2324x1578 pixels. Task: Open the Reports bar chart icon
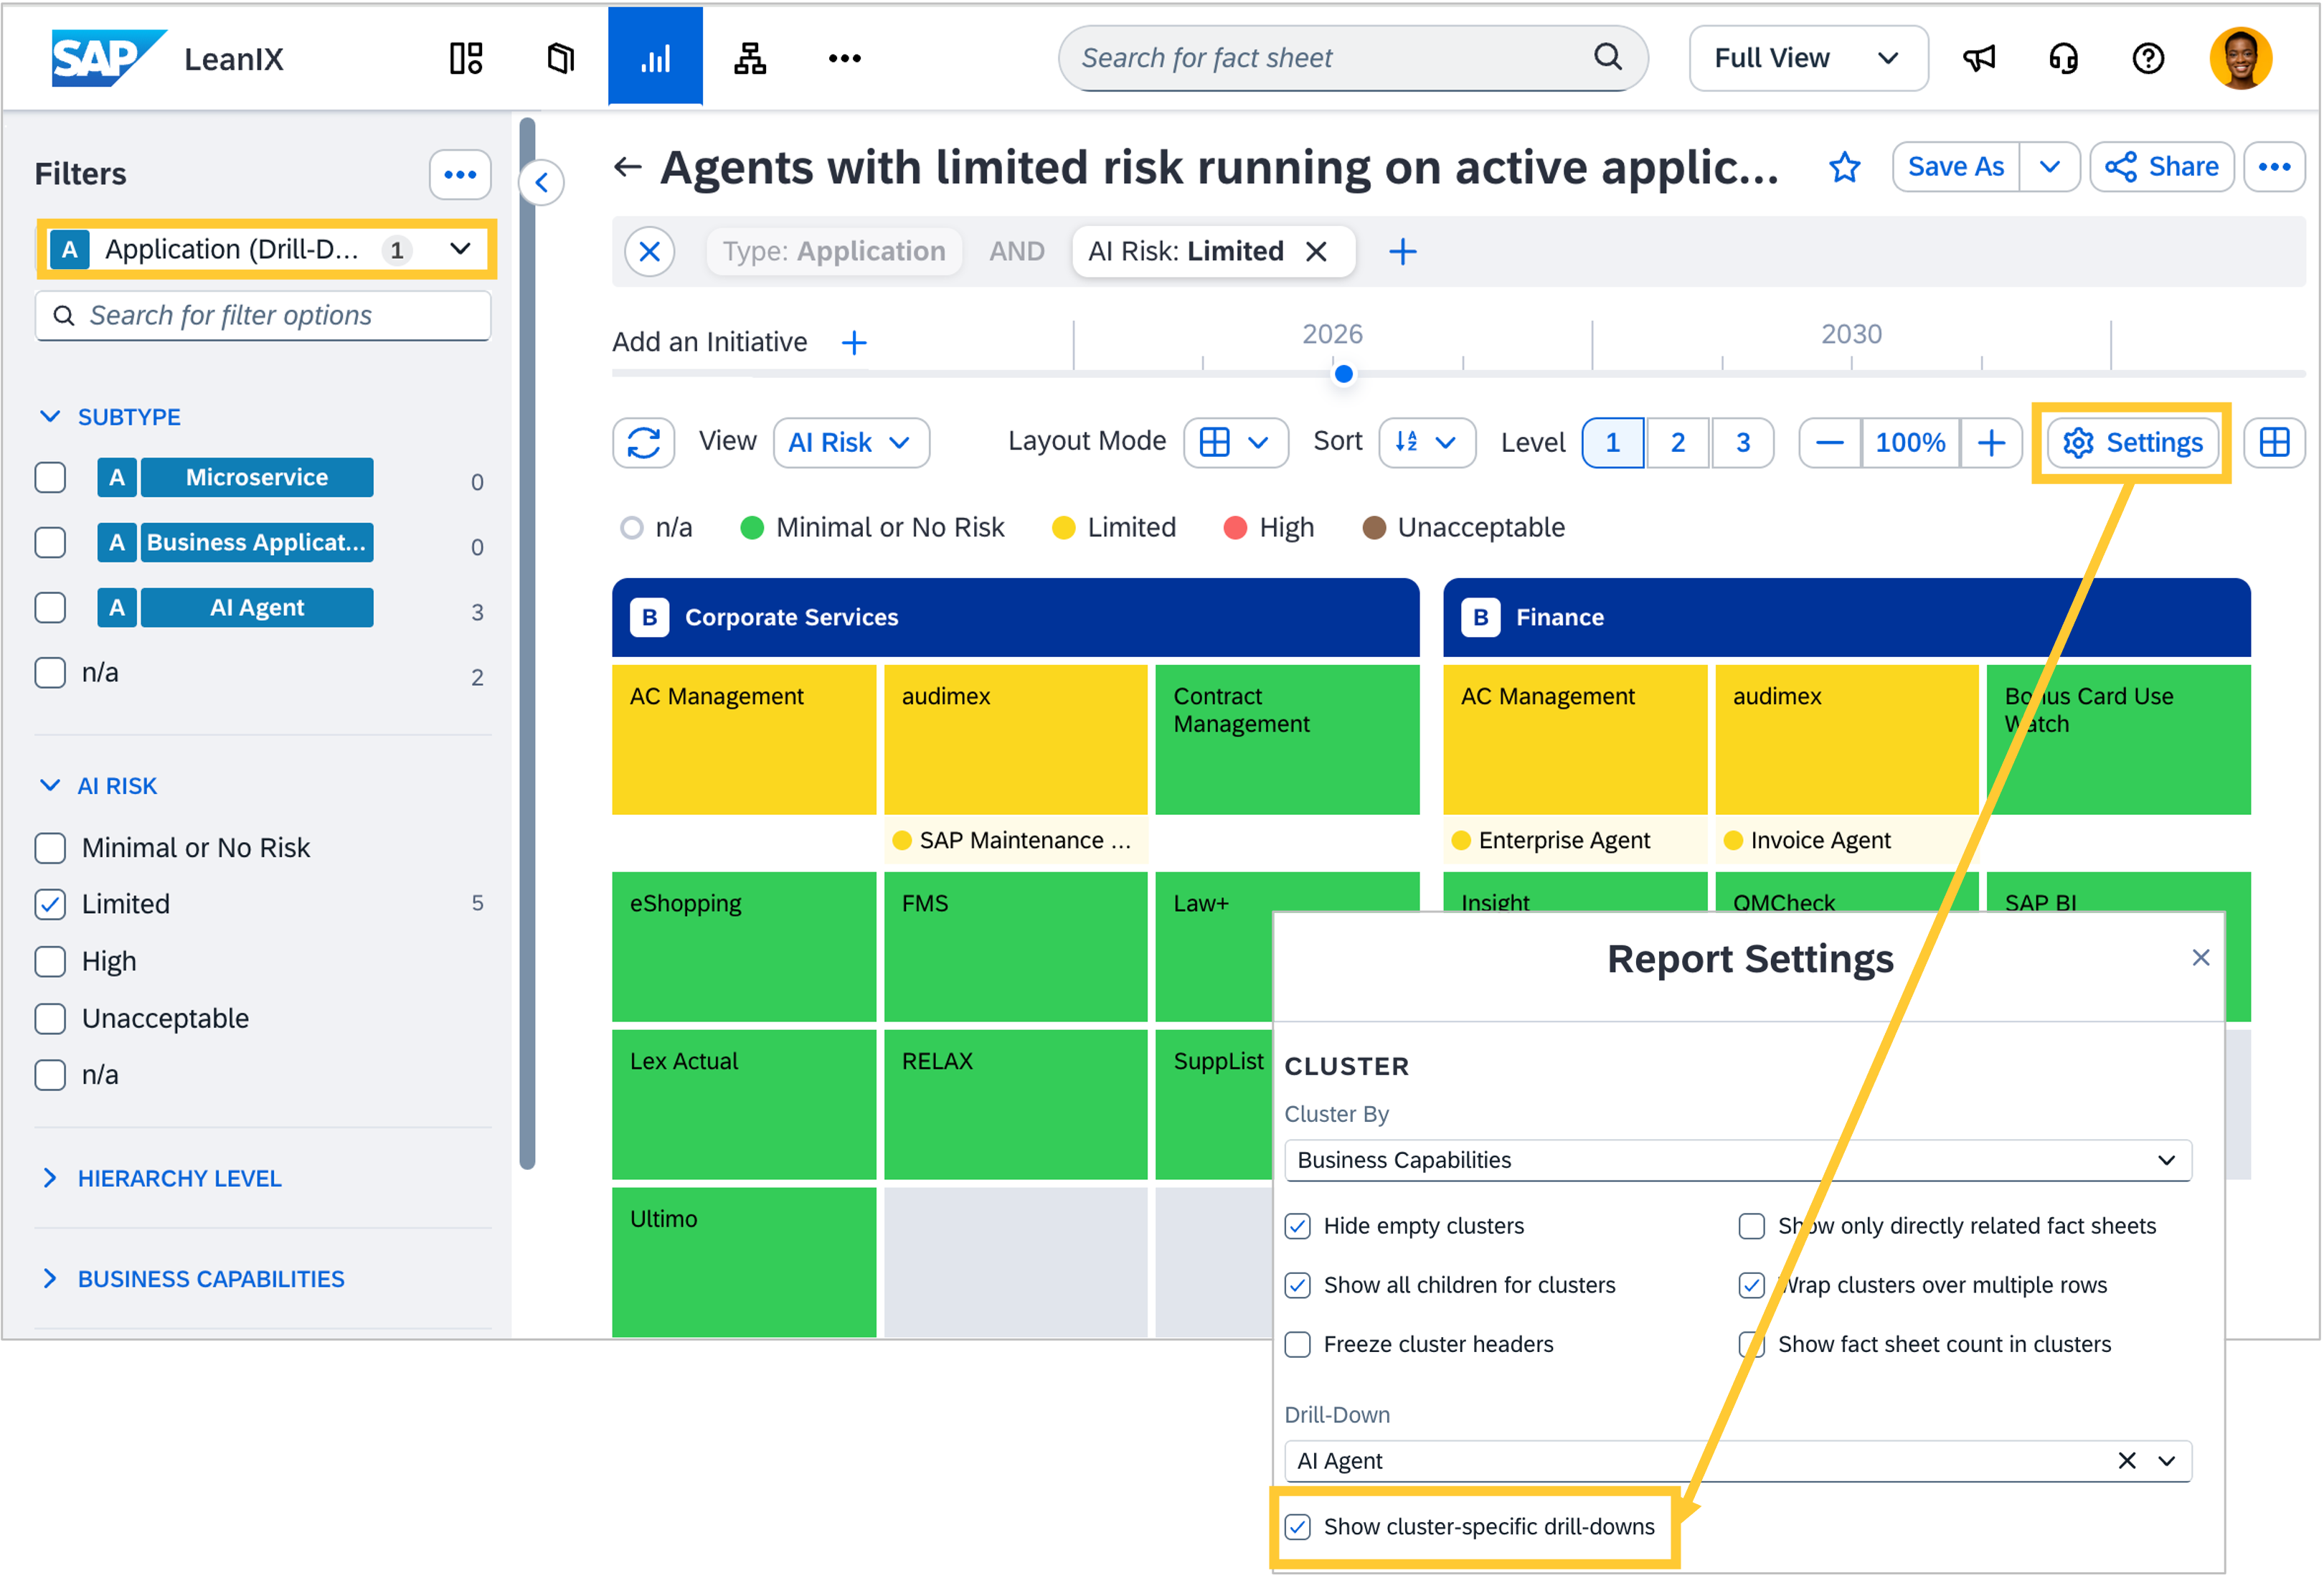tap(655, 58)
